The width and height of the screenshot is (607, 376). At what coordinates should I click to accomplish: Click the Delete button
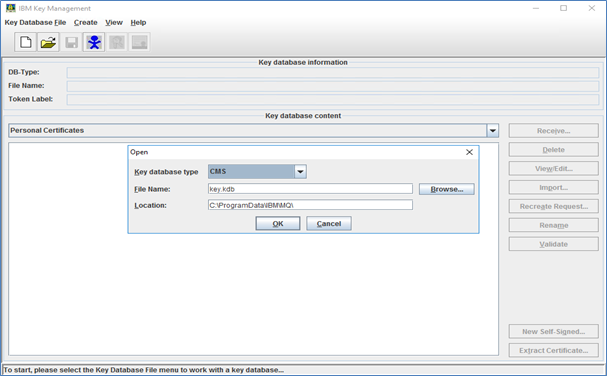click(x=554, y=149)
